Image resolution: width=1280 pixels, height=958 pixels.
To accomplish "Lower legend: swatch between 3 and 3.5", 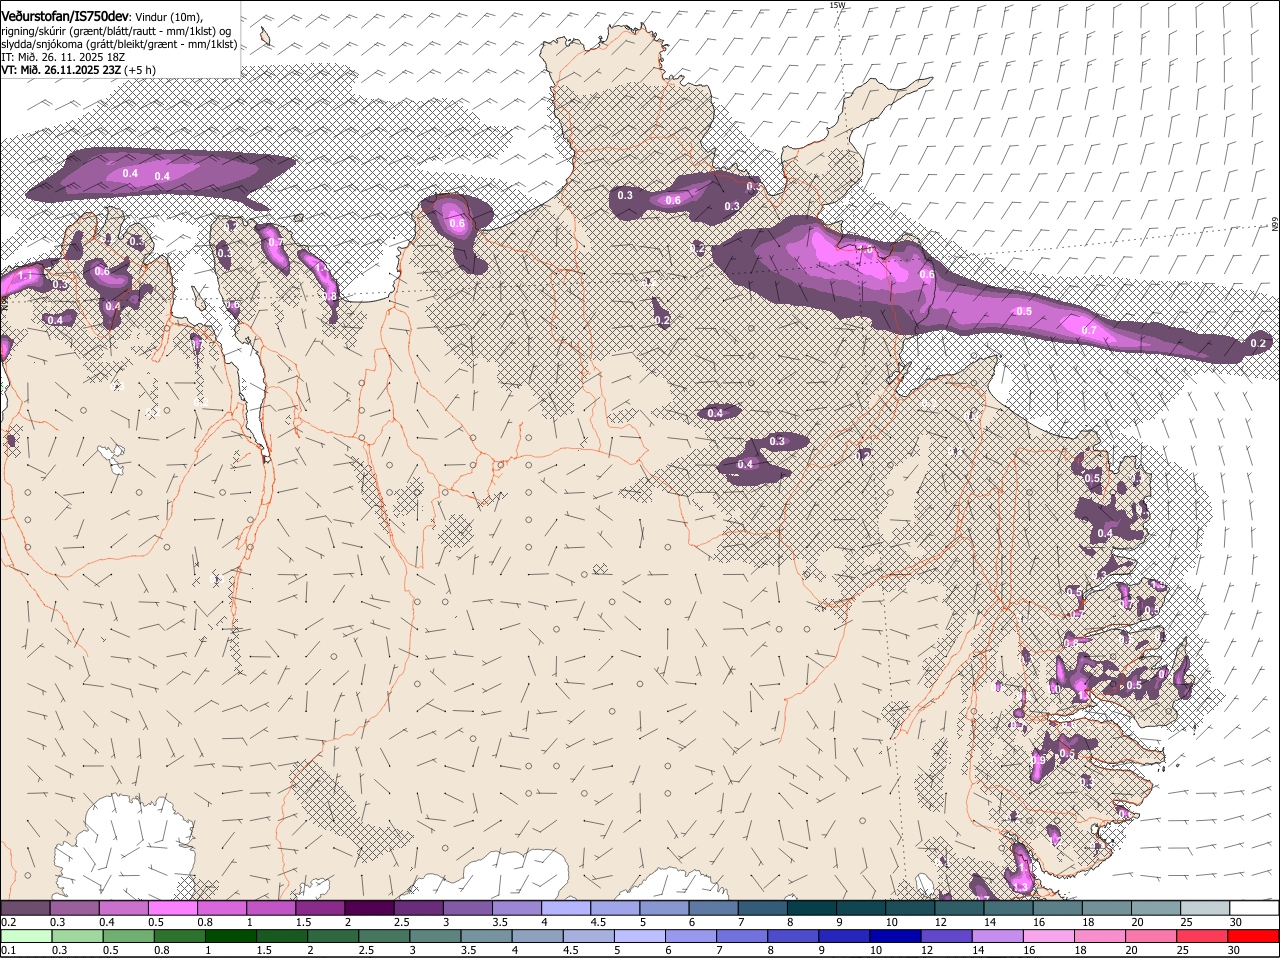I will click(x=435, y=936).
